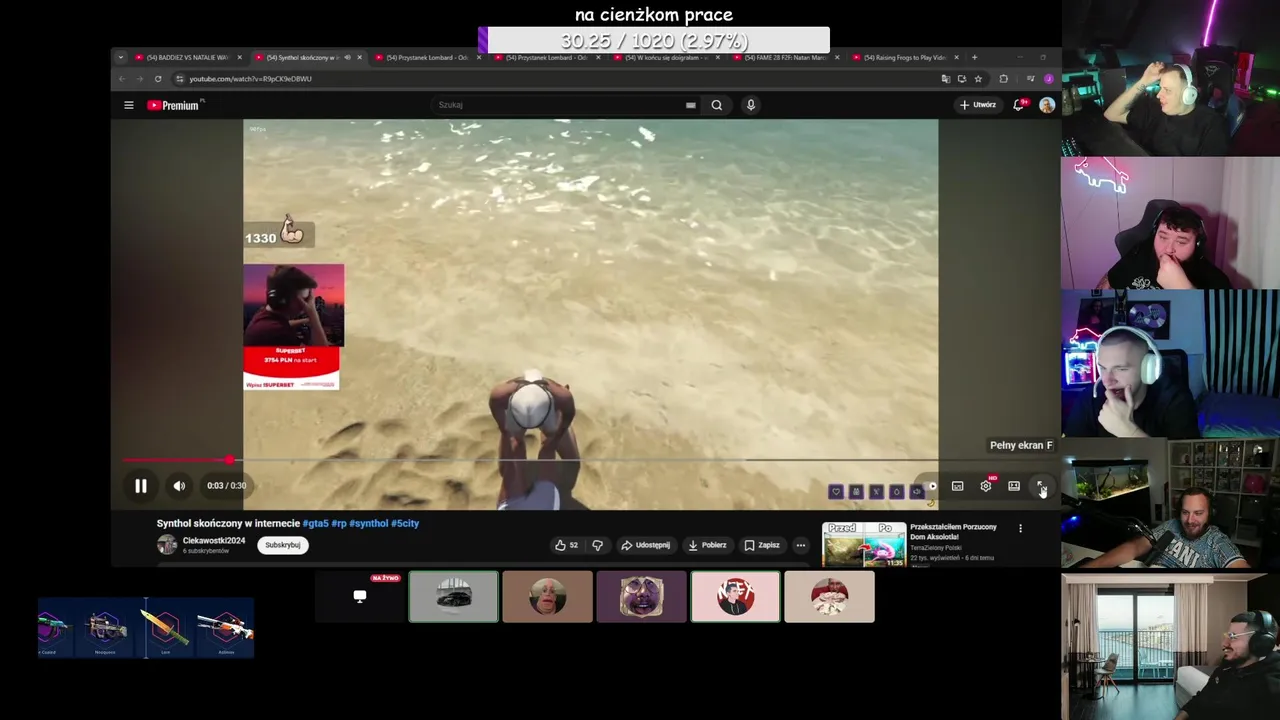Save video with Zapisz button
The image size is (1280, 720).
[762, 545]
